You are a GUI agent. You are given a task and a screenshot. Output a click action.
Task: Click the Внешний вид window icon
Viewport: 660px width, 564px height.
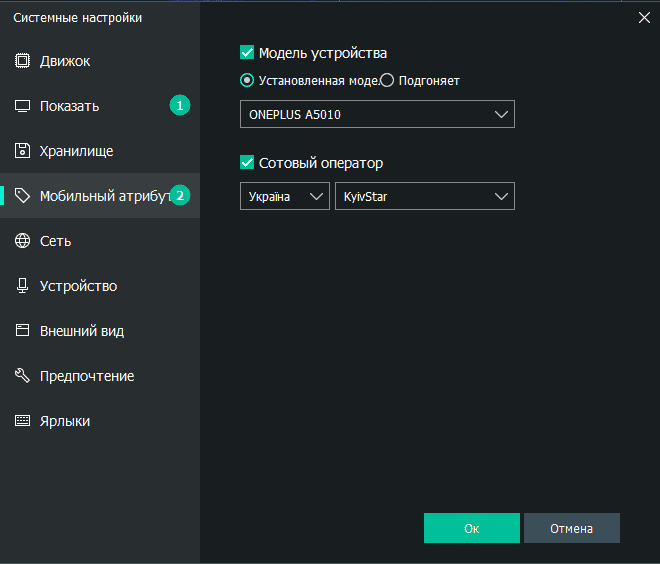(x=22, y=331)
